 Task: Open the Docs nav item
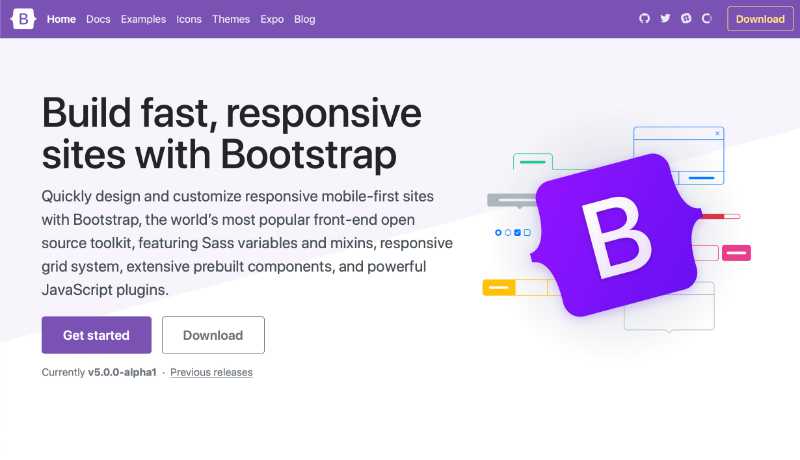98,19
